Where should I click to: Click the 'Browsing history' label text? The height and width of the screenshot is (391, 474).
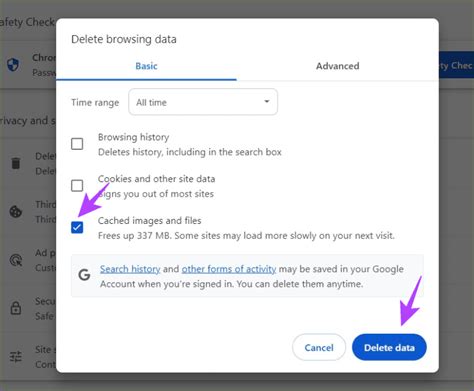click(x=133, y=137)
